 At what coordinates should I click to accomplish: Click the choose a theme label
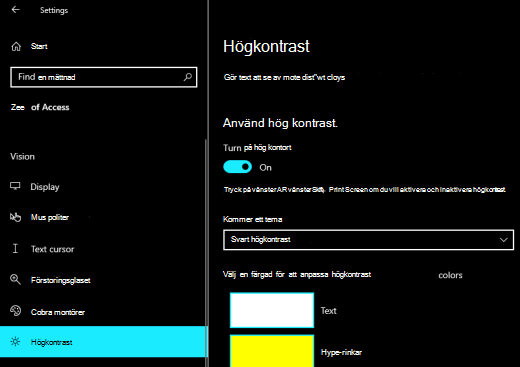(x=252, y=219)
